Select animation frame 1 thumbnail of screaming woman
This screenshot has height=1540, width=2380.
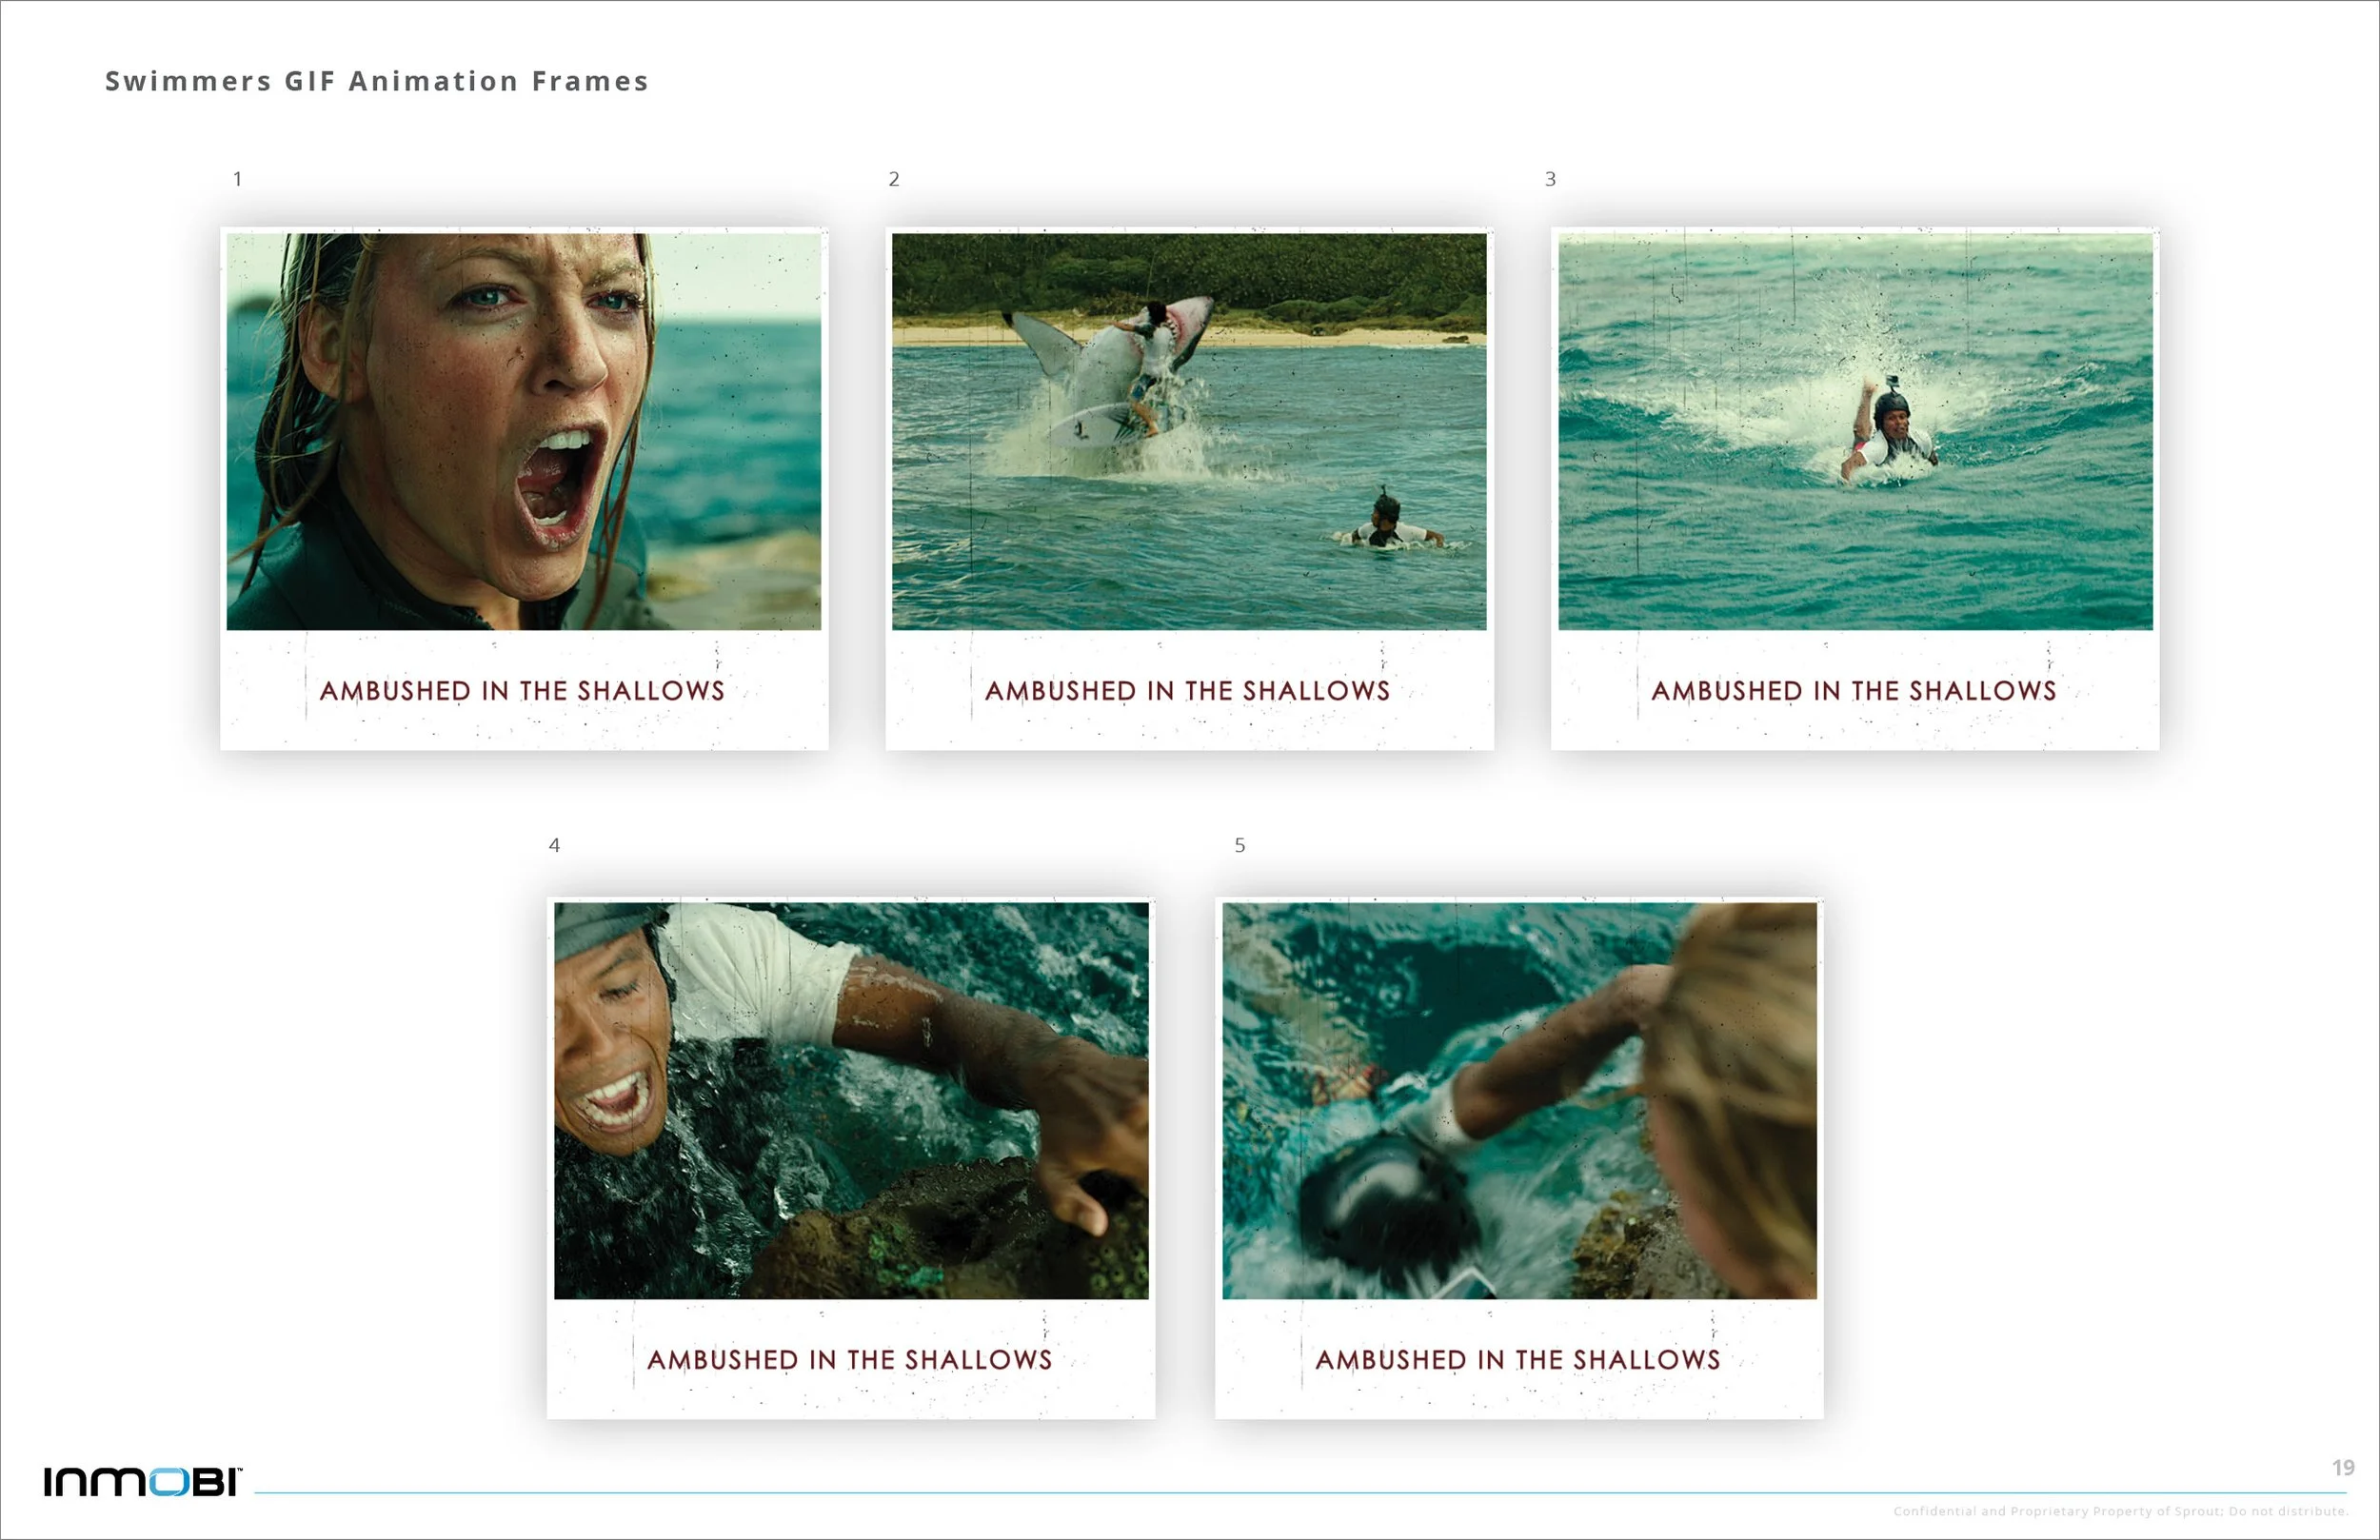click(524, 432)
